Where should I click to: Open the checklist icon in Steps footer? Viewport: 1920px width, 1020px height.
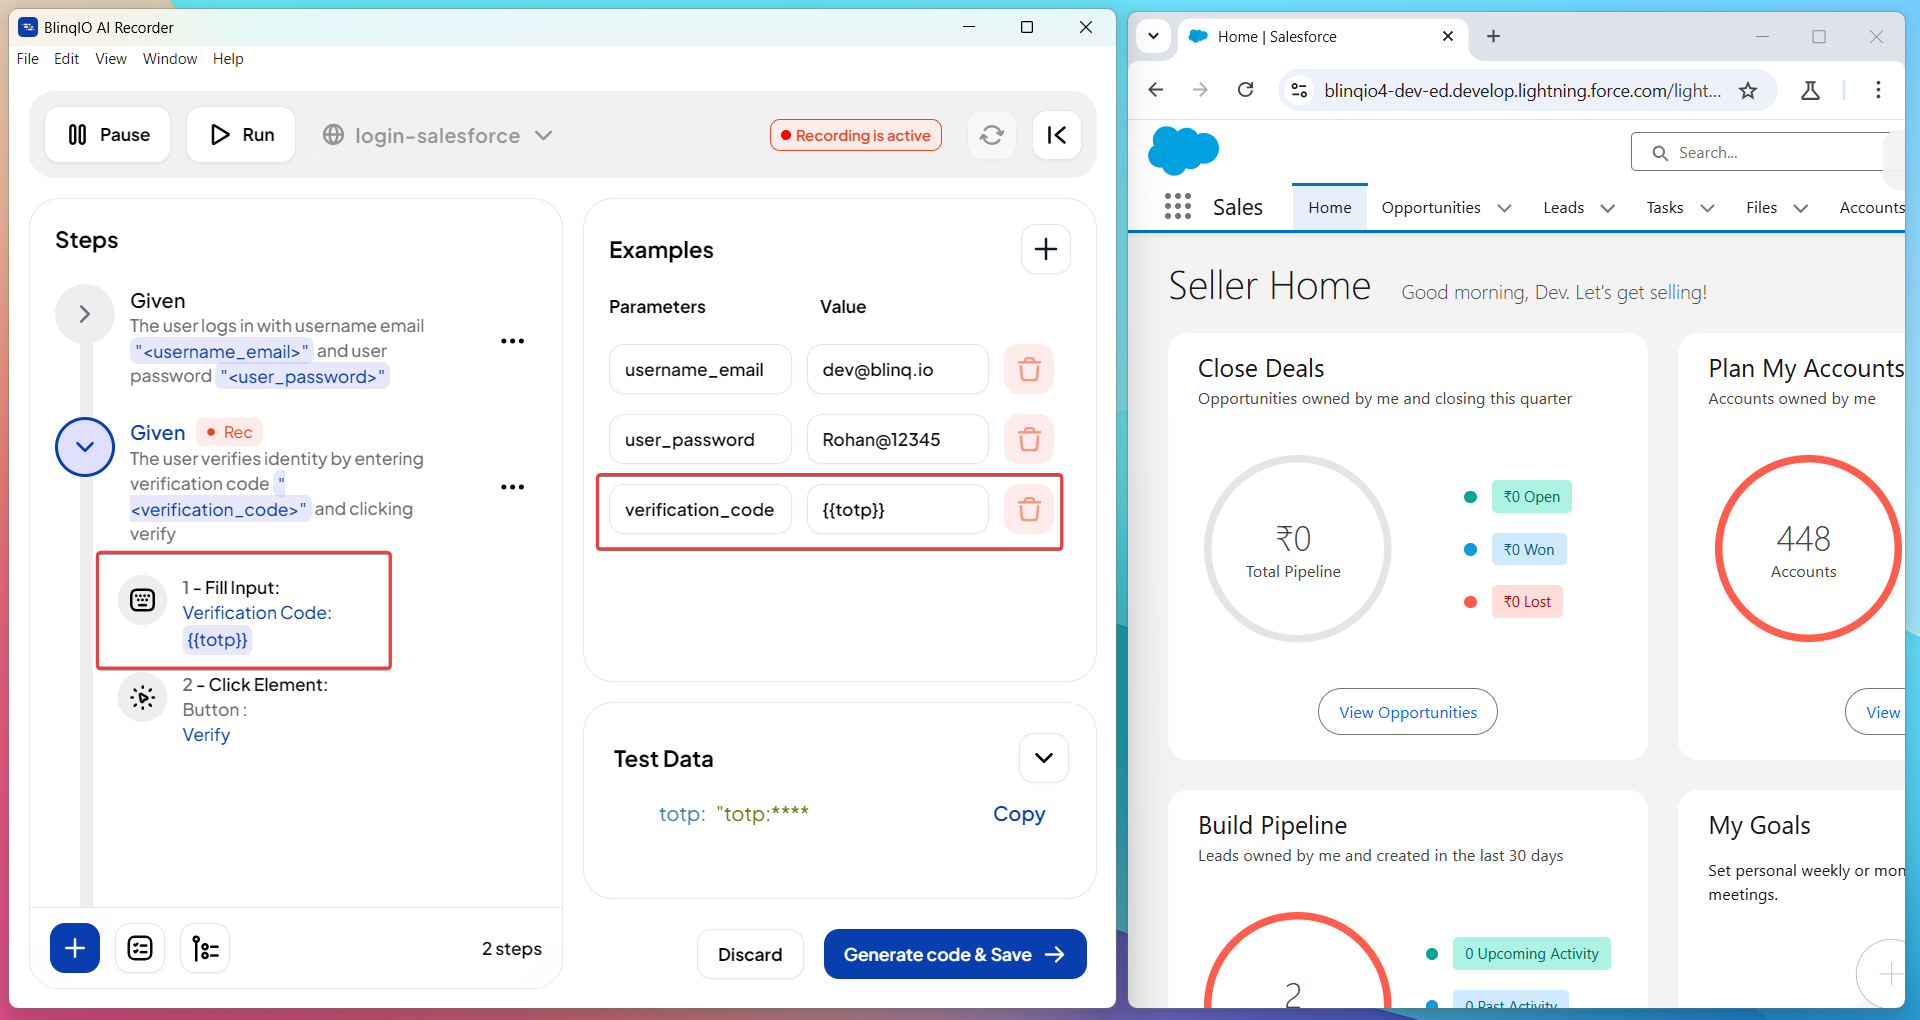[x=140, y=948]
